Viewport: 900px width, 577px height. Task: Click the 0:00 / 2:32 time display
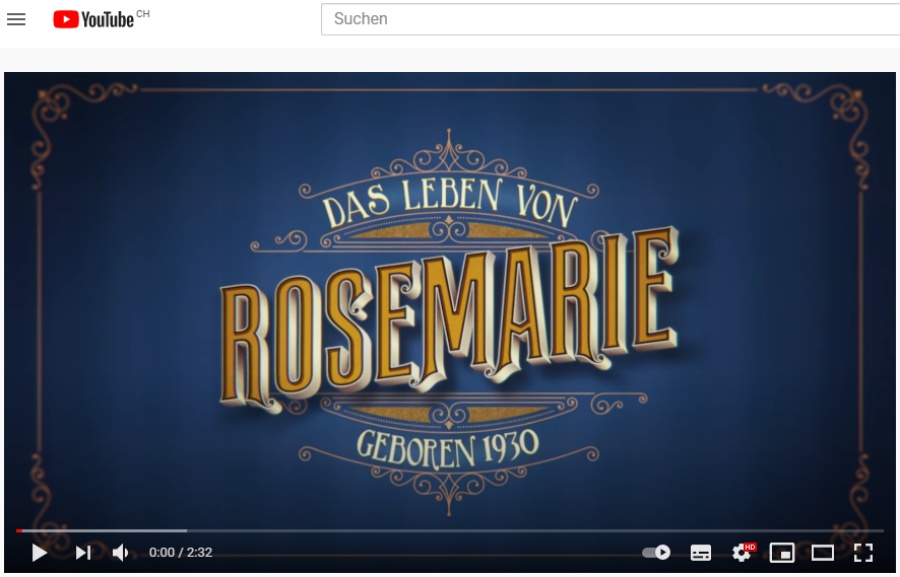(x=181, y=552)
